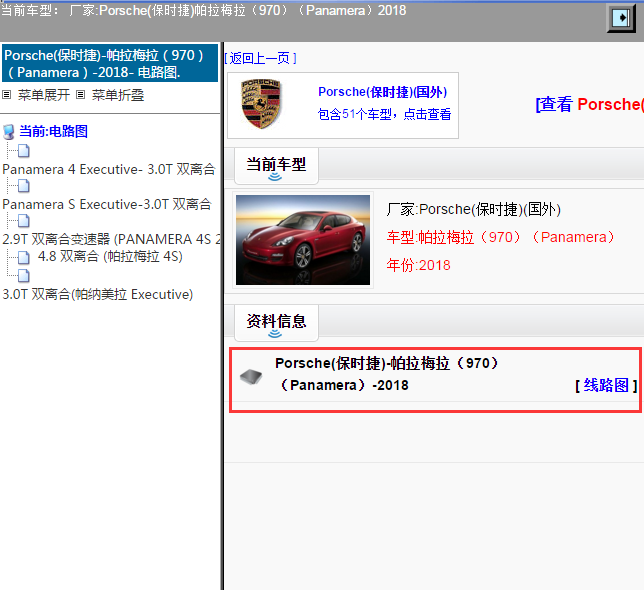Click the Porsche crest logo

(x=261, y=104)
